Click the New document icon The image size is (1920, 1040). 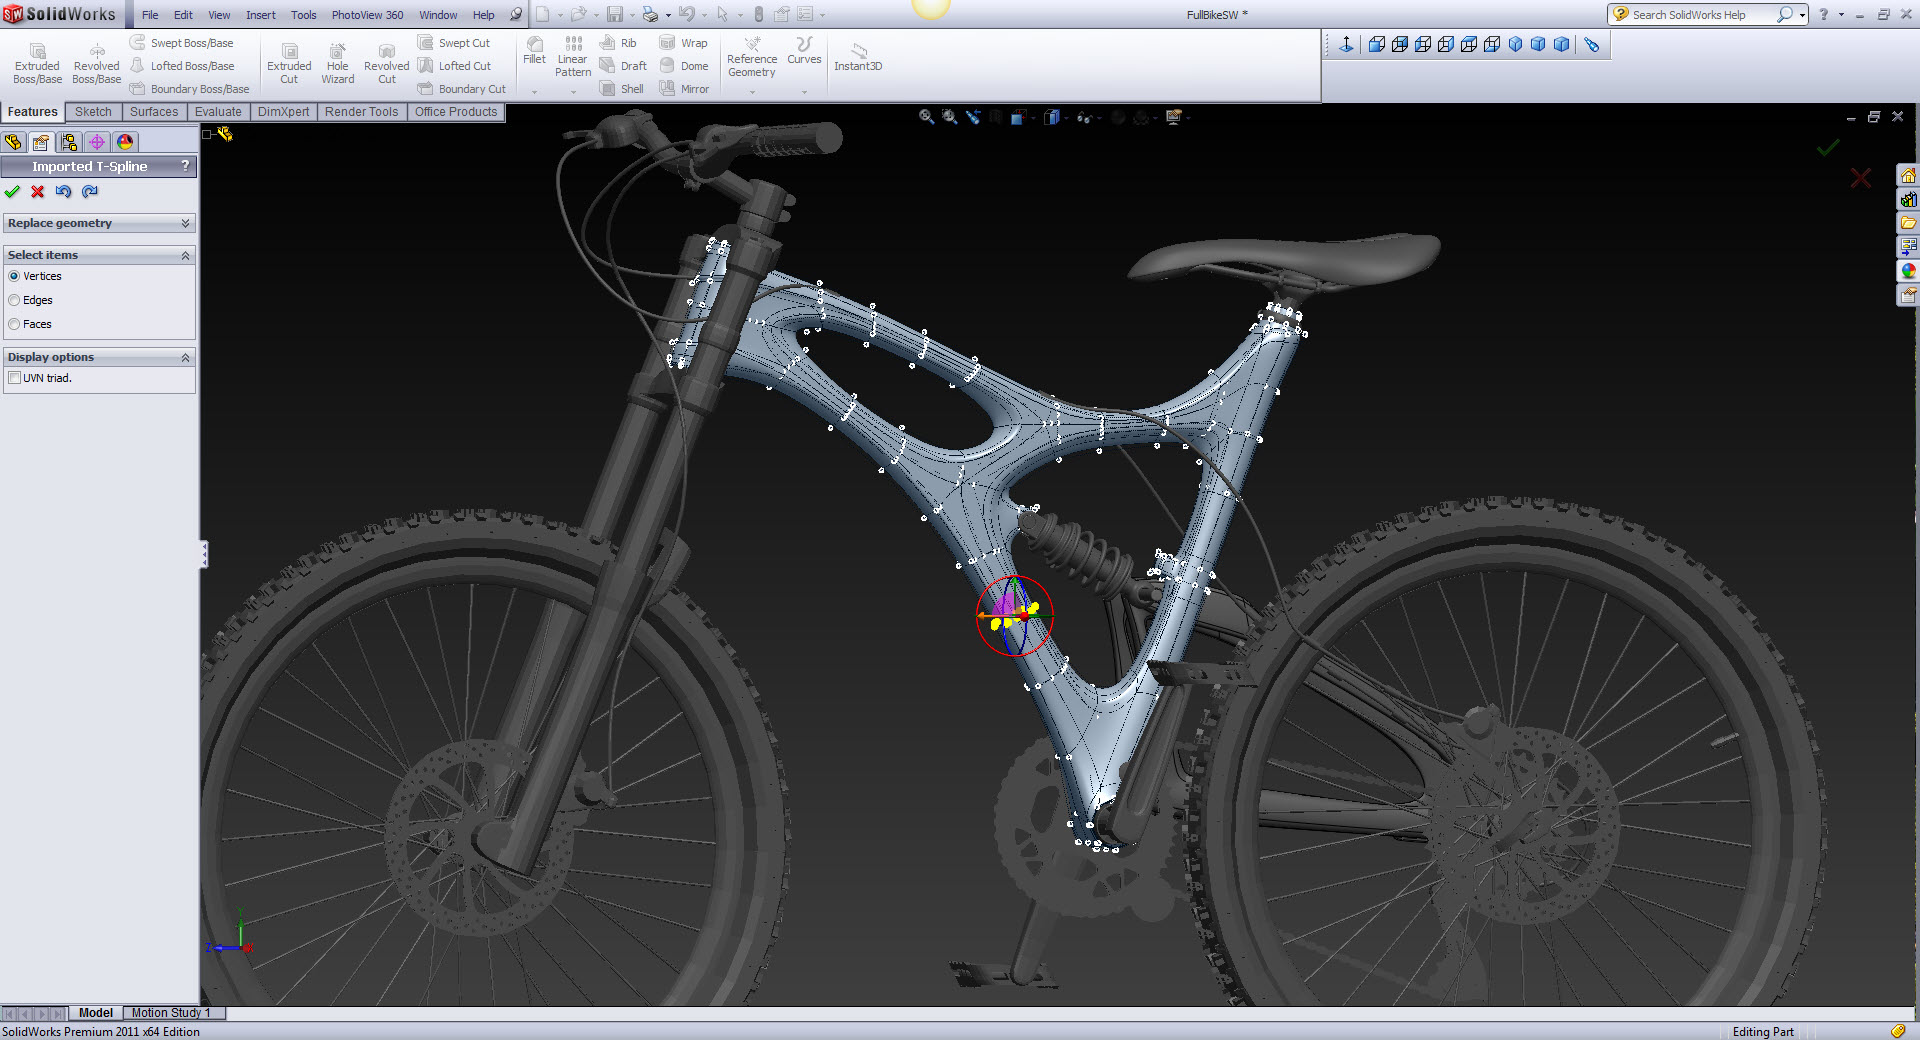pyautogui.click(x=542, y=14)
